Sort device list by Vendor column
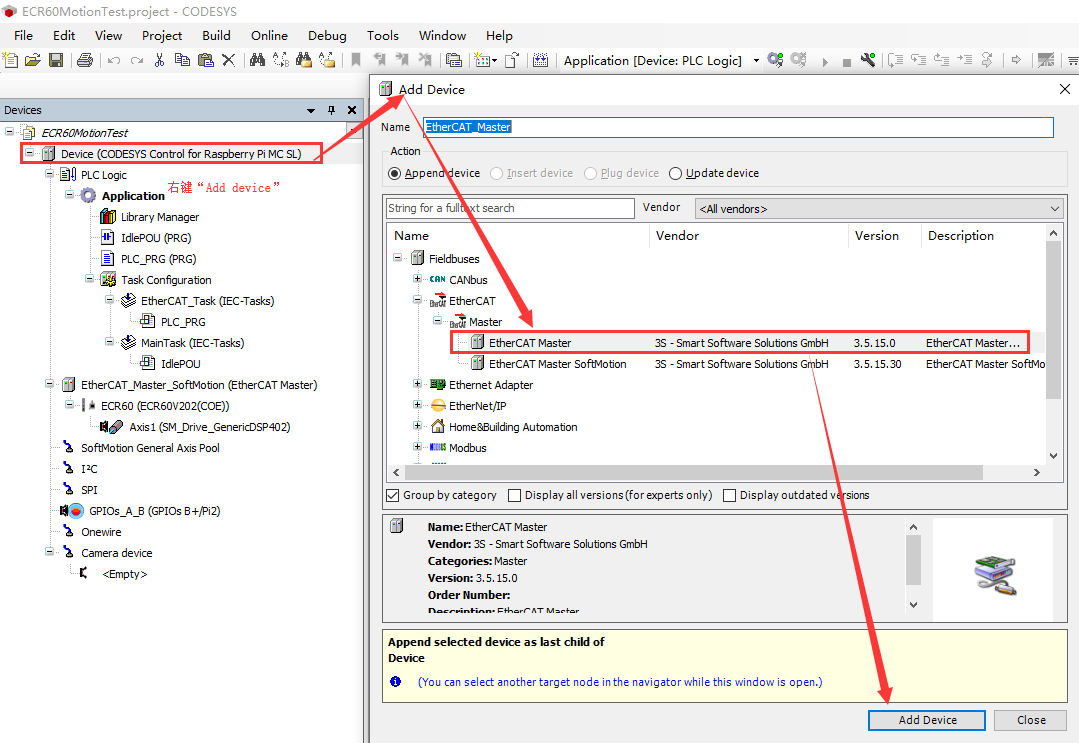The height and width of the screenshot is (743, 1079). [749, 236]
